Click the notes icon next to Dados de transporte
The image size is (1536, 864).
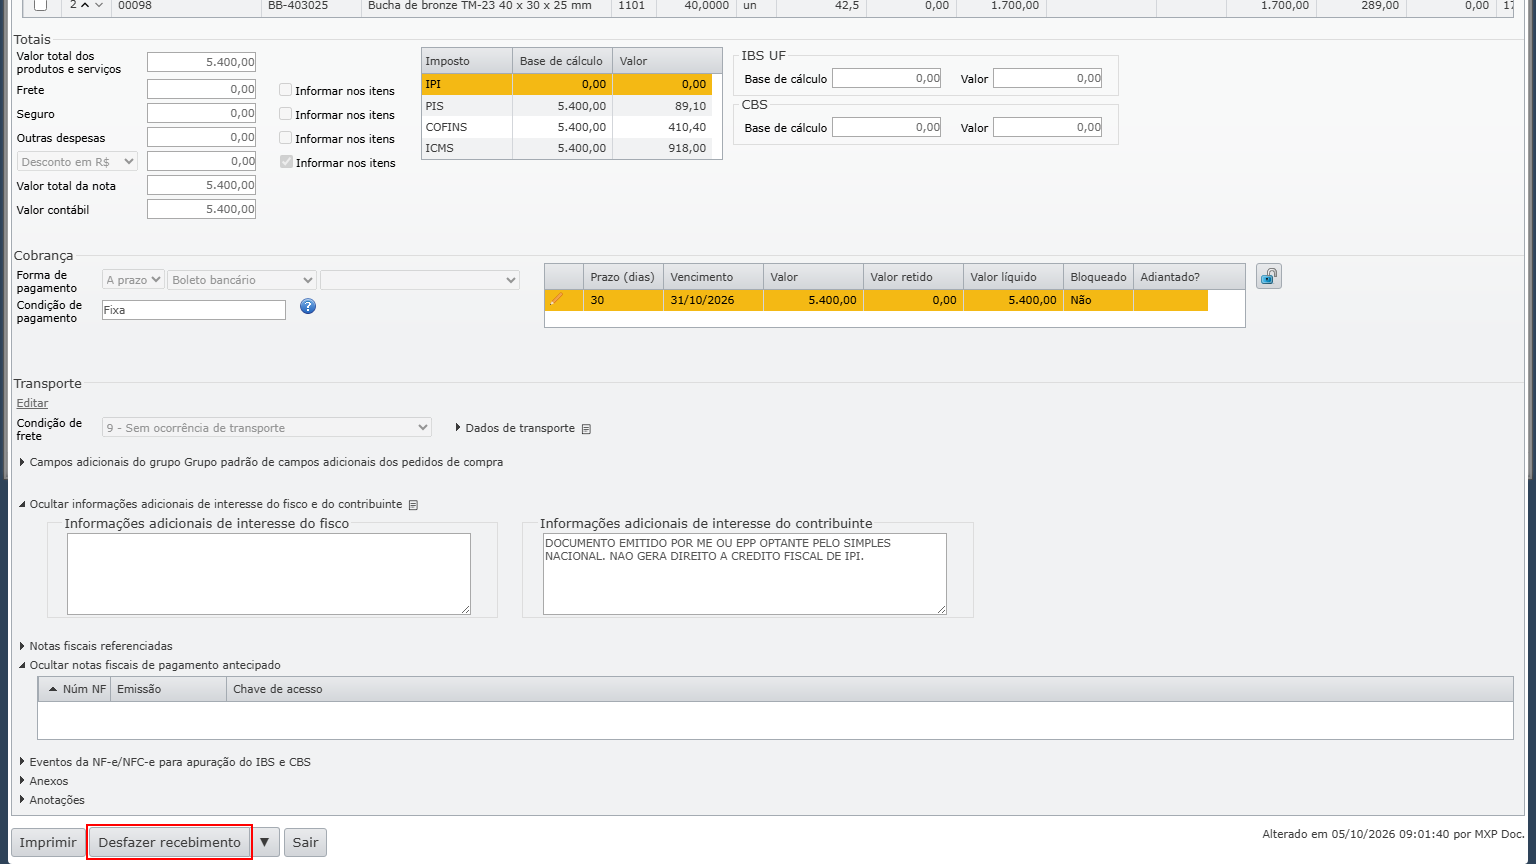point(586,429)
